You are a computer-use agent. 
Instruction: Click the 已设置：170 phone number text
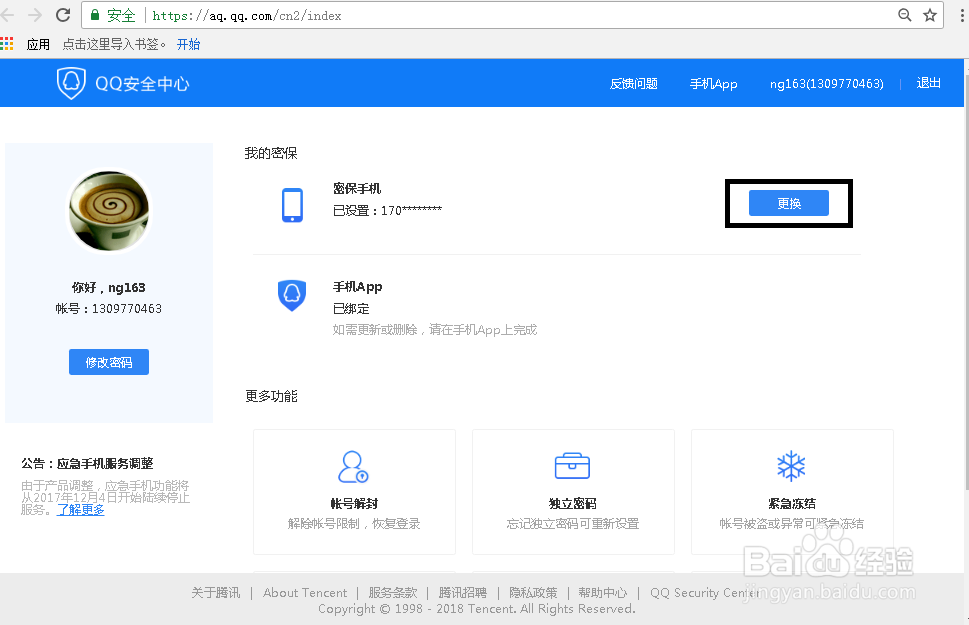(387, 210)
